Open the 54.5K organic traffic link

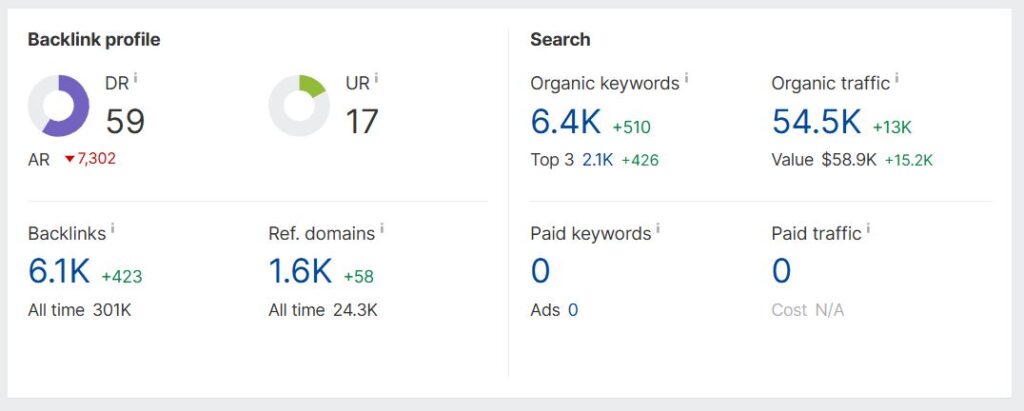pyautogui.click(x=816, y=122)
